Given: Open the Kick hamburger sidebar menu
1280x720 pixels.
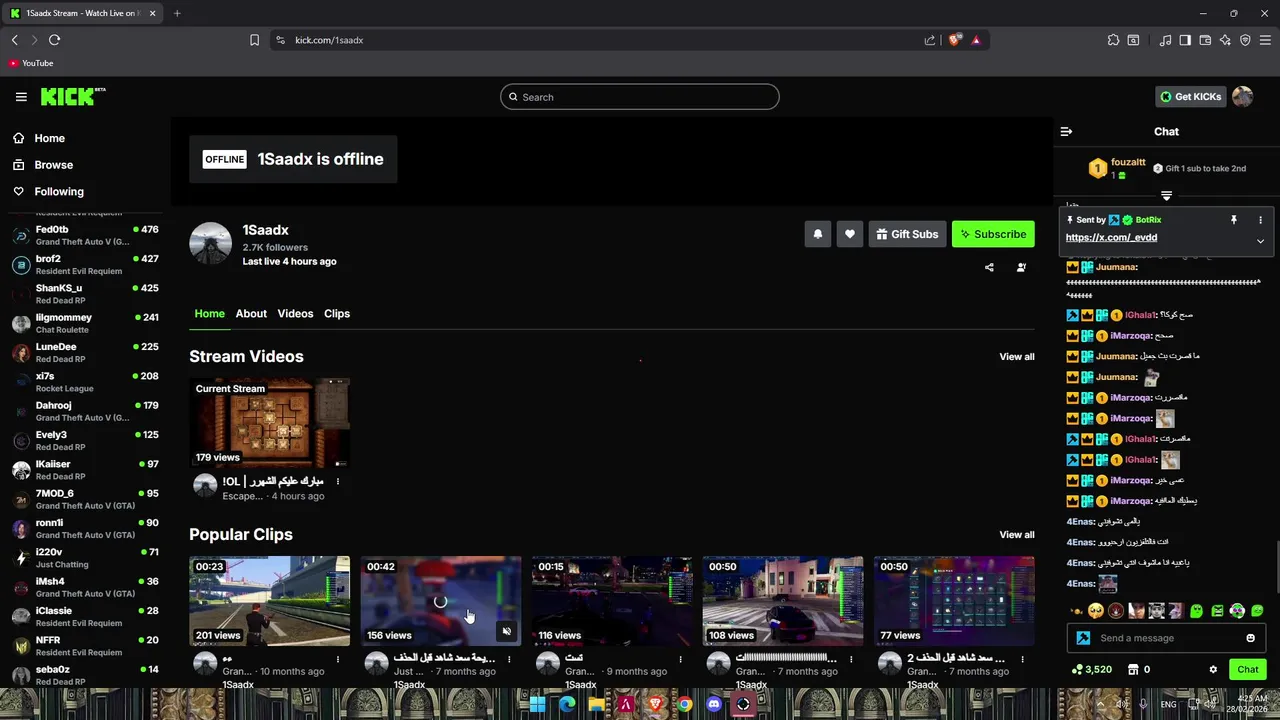Looking at the screenshot, I should click(x=21, y=97).
